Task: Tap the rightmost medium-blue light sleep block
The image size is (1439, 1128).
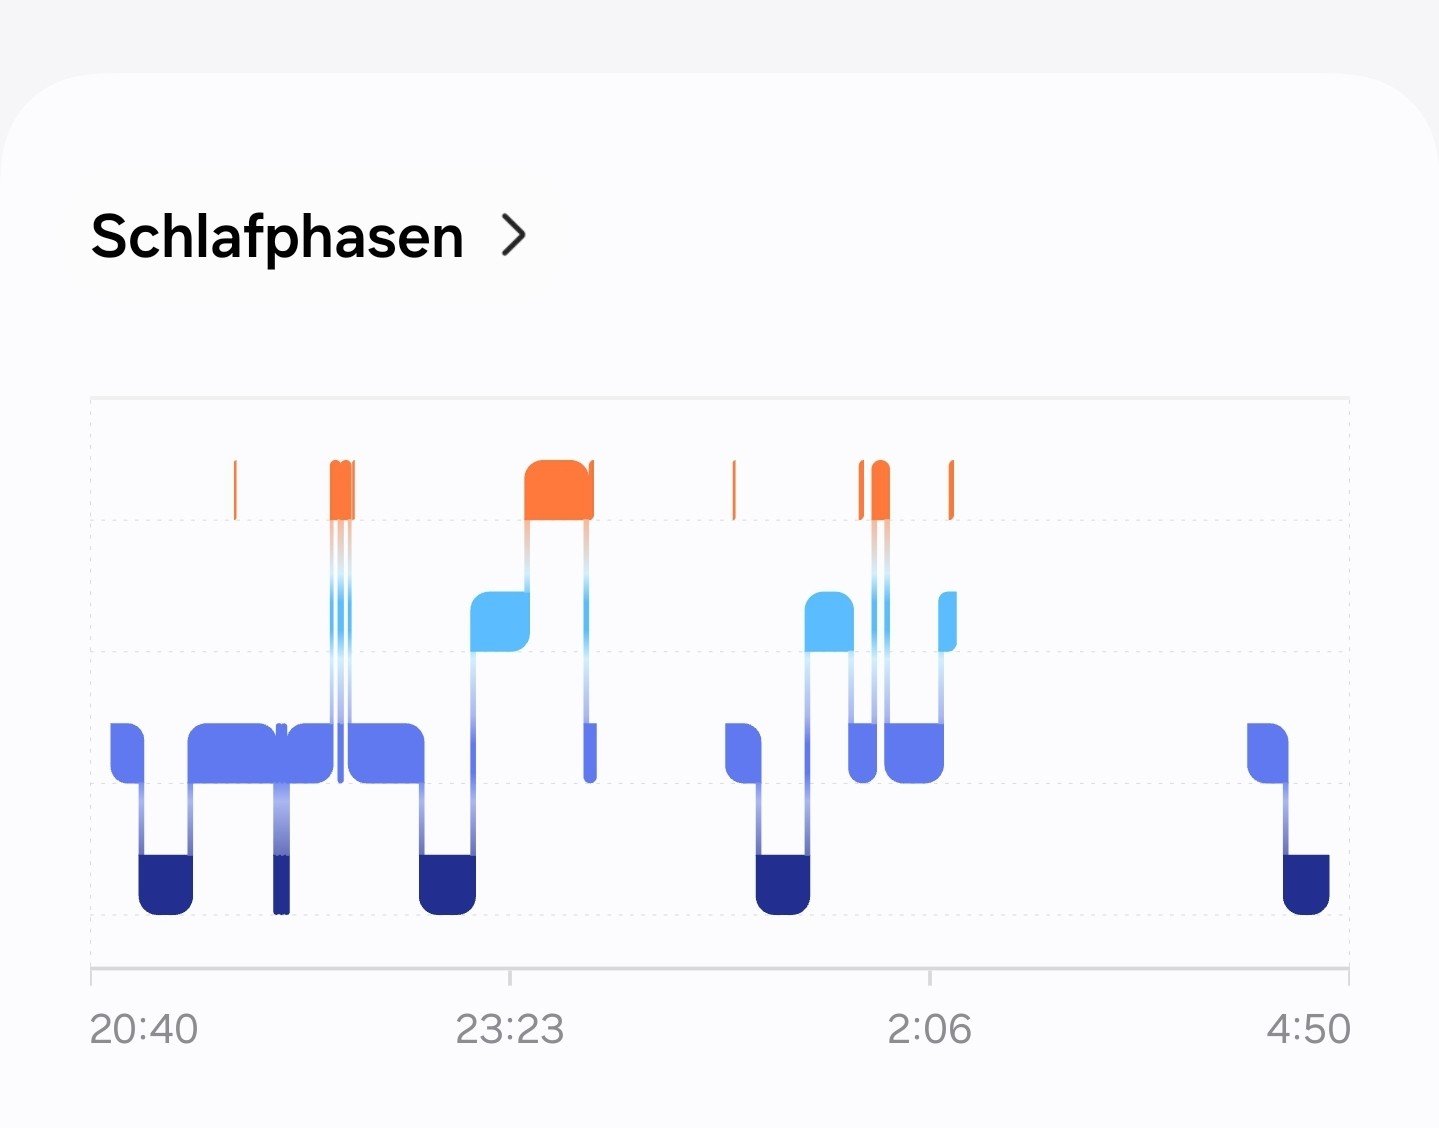Action: (x=1267, y=752)
